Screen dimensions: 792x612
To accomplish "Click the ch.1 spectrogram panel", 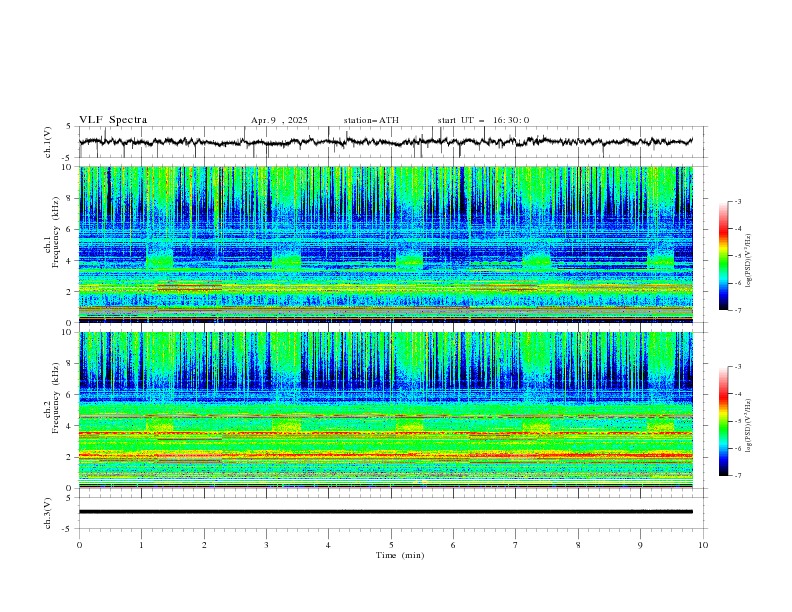I will [386, 244].
